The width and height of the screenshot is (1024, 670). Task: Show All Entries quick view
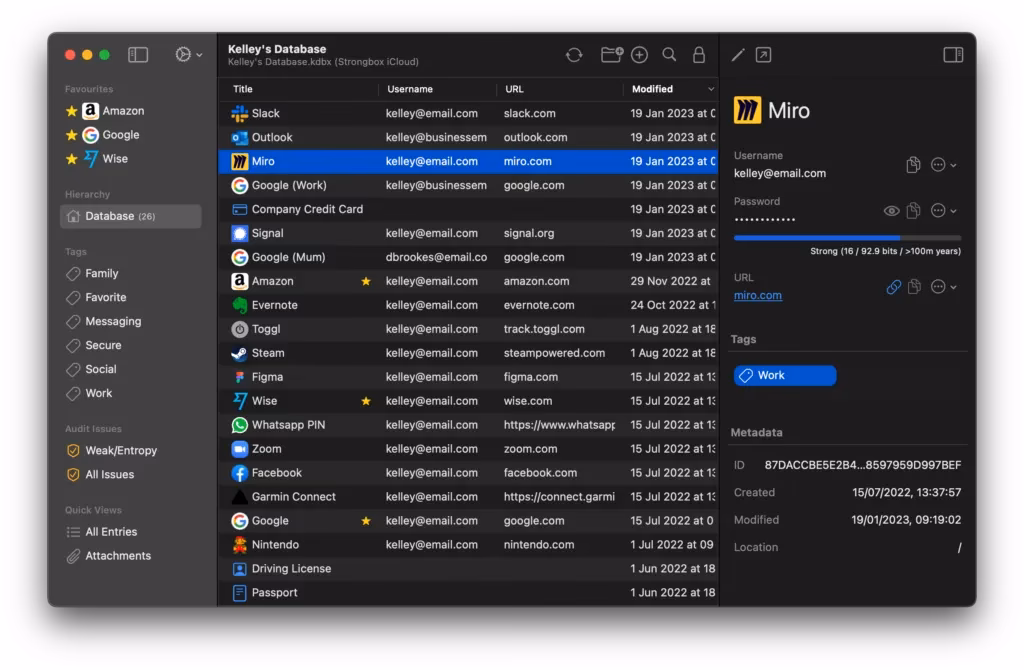tap(111, 532)
